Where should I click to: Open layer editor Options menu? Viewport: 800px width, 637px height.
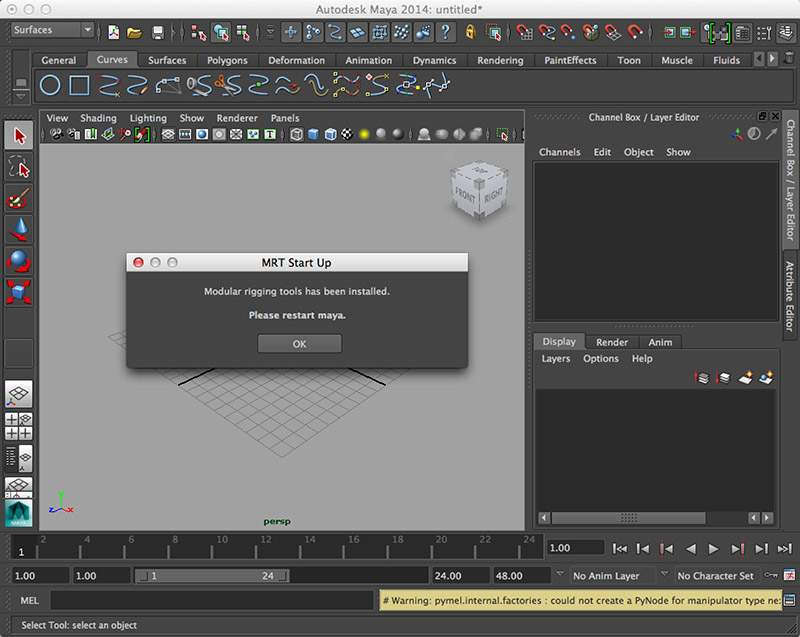(601, 359)
